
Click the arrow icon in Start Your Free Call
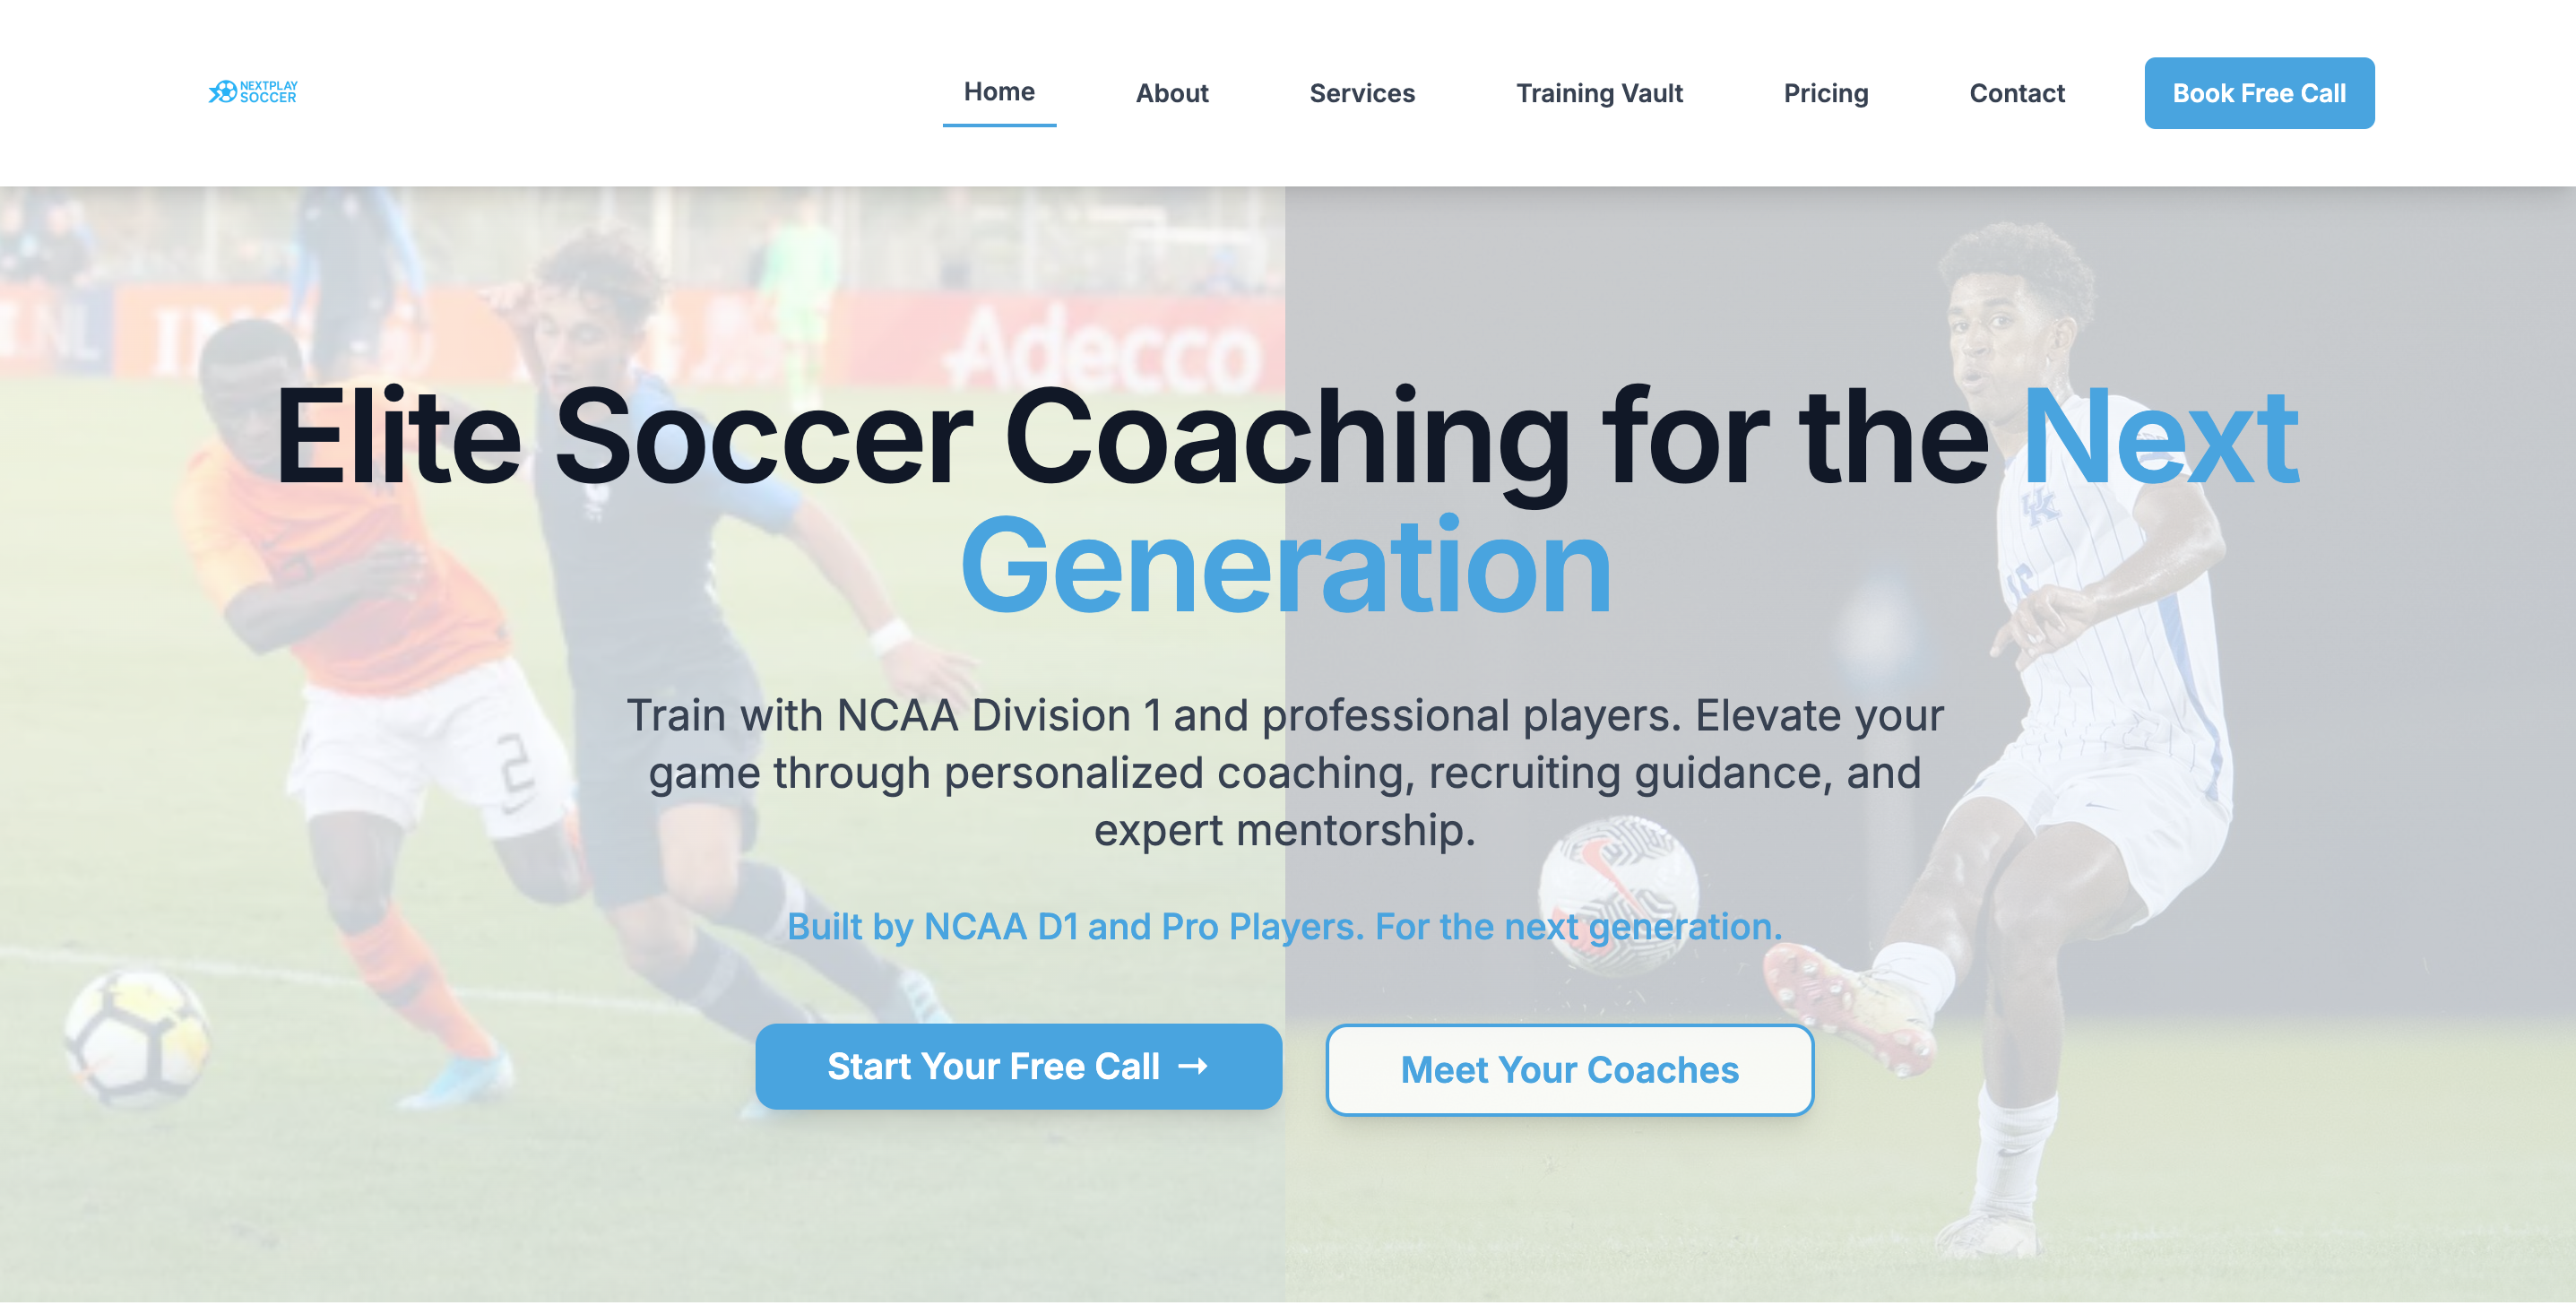[x=1193, y=1066]
